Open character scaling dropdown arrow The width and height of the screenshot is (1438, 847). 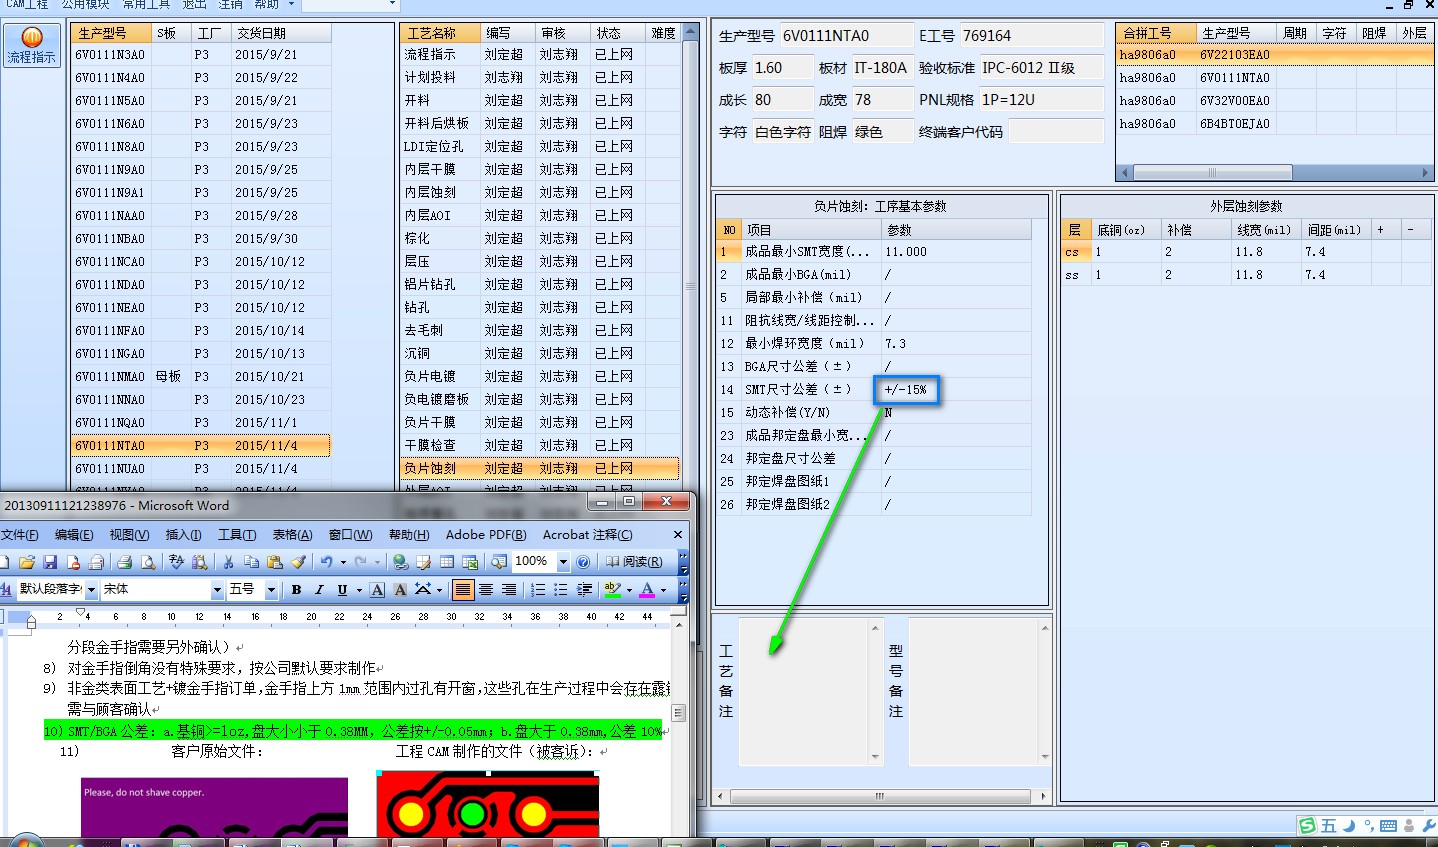(439, 590)
